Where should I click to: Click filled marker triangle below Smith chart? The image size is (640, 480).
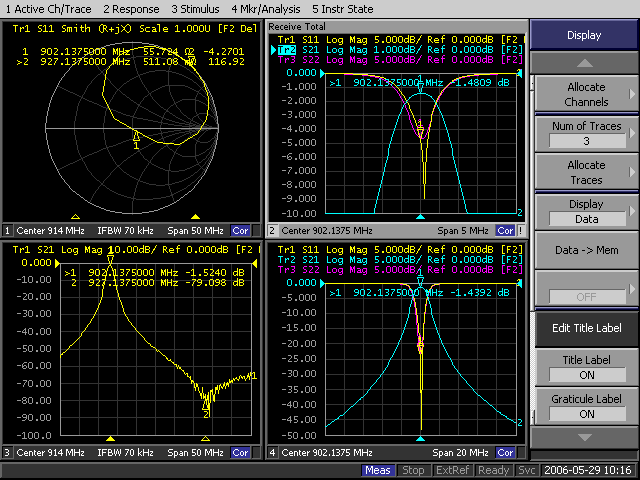pos(196,217)
